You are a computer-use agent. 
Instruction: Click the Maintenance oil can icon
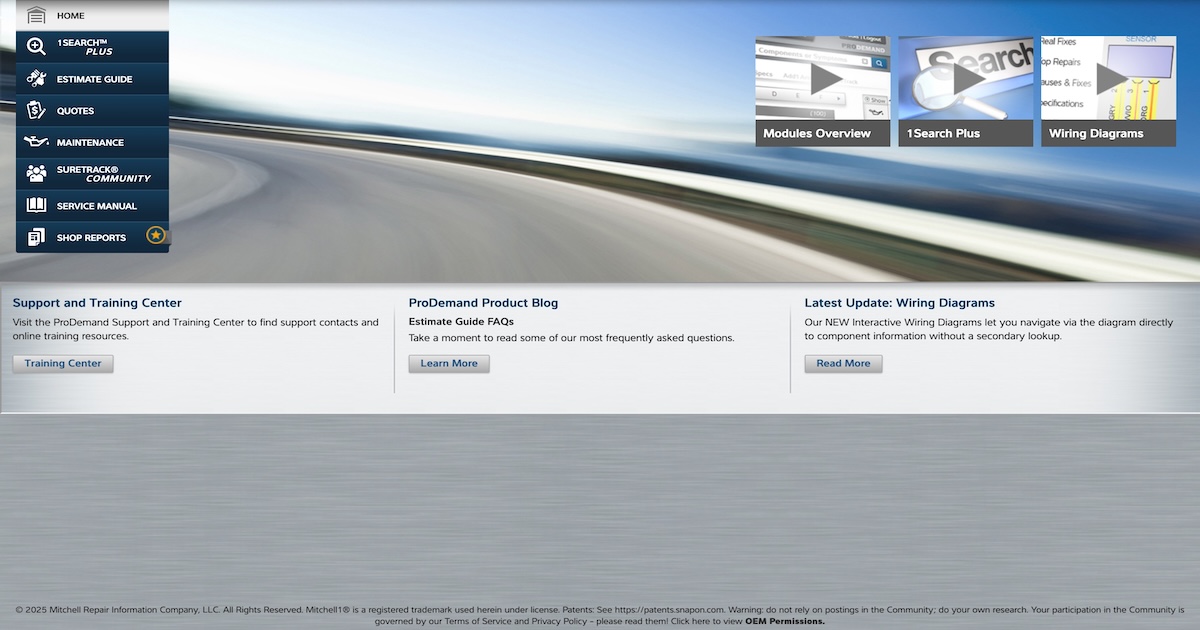[x=36, y=142]
